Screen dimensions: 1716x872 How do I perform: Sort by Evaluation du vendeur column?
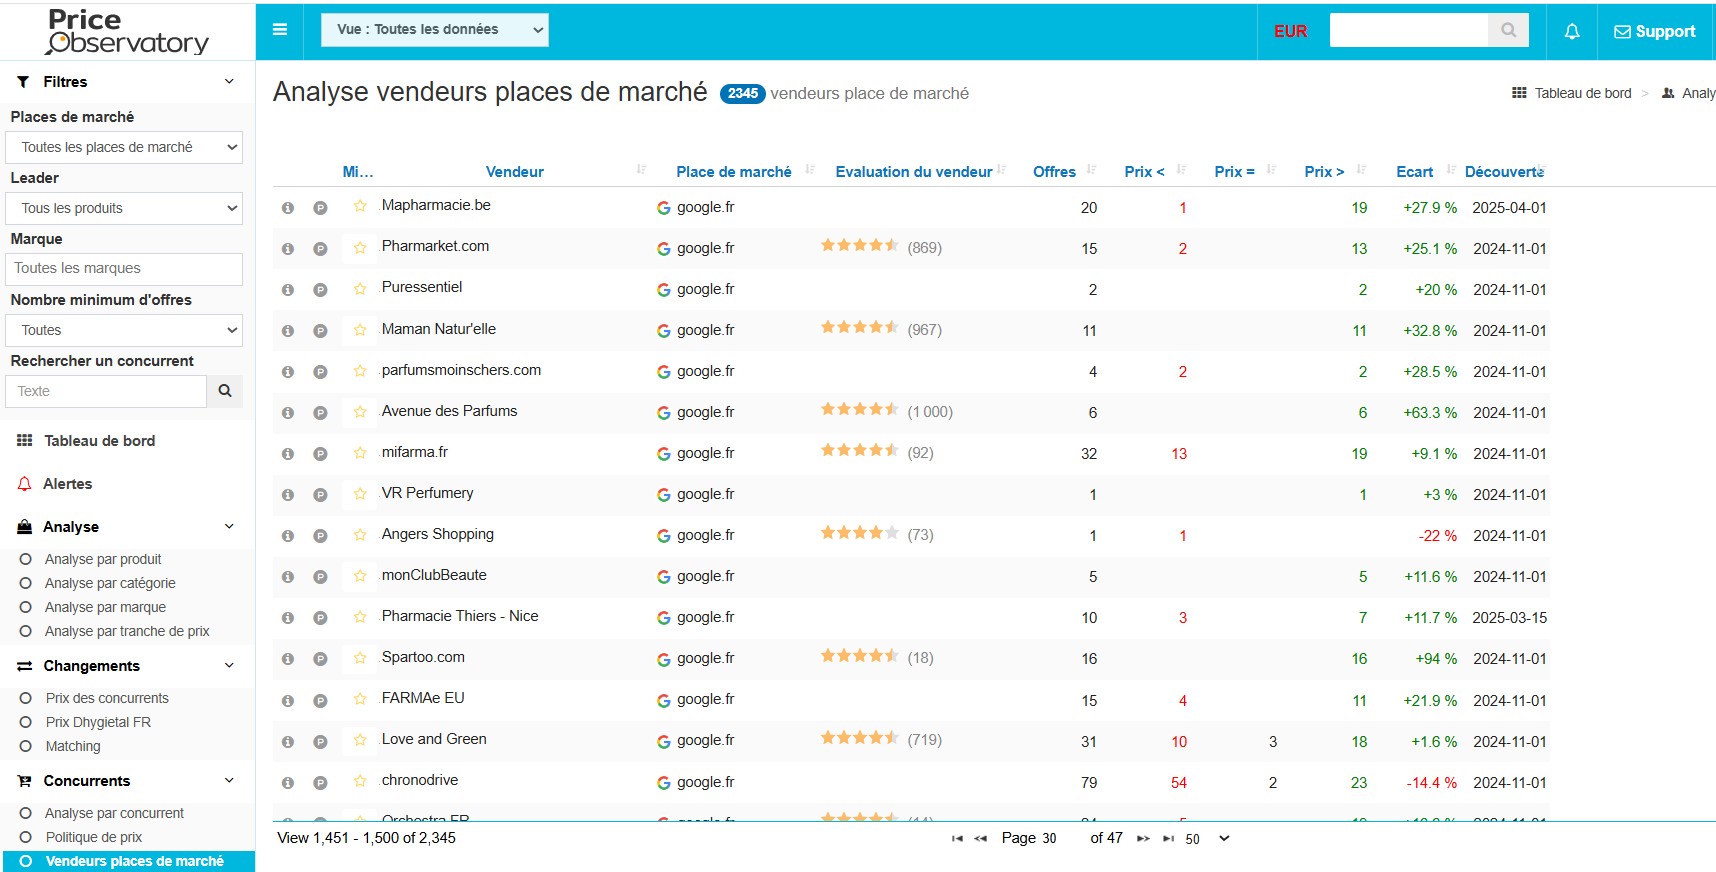[x=913, y=172]
